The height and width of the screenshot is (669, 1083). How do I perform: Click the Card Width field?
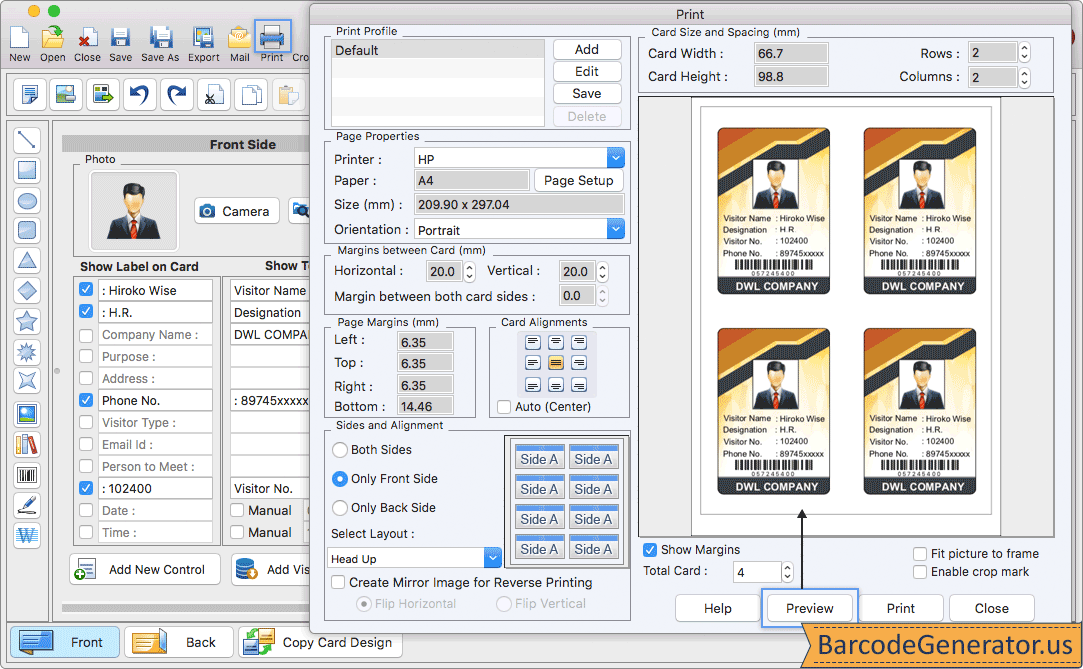pos(791,53)
